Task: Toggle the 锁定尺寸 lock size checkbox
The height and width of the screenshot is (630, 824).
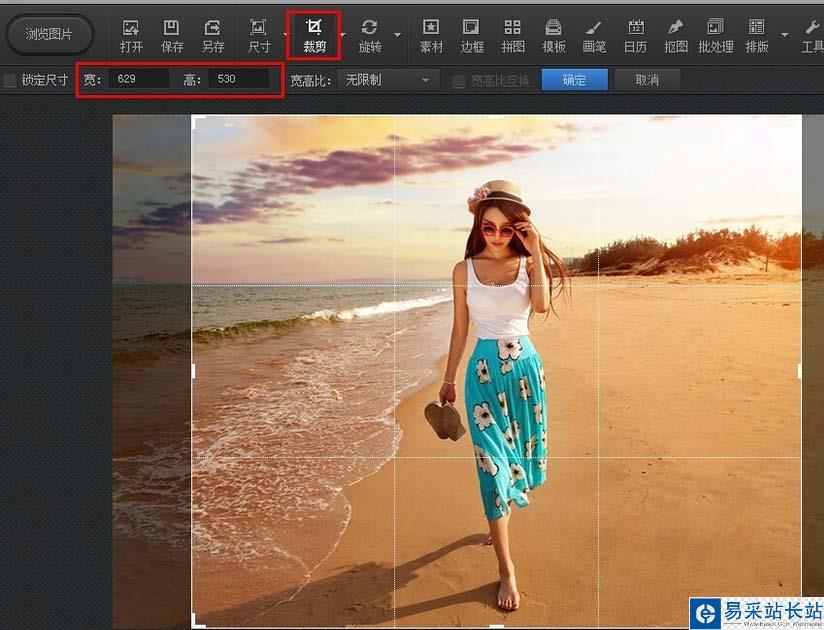Action: coord(10,80)
